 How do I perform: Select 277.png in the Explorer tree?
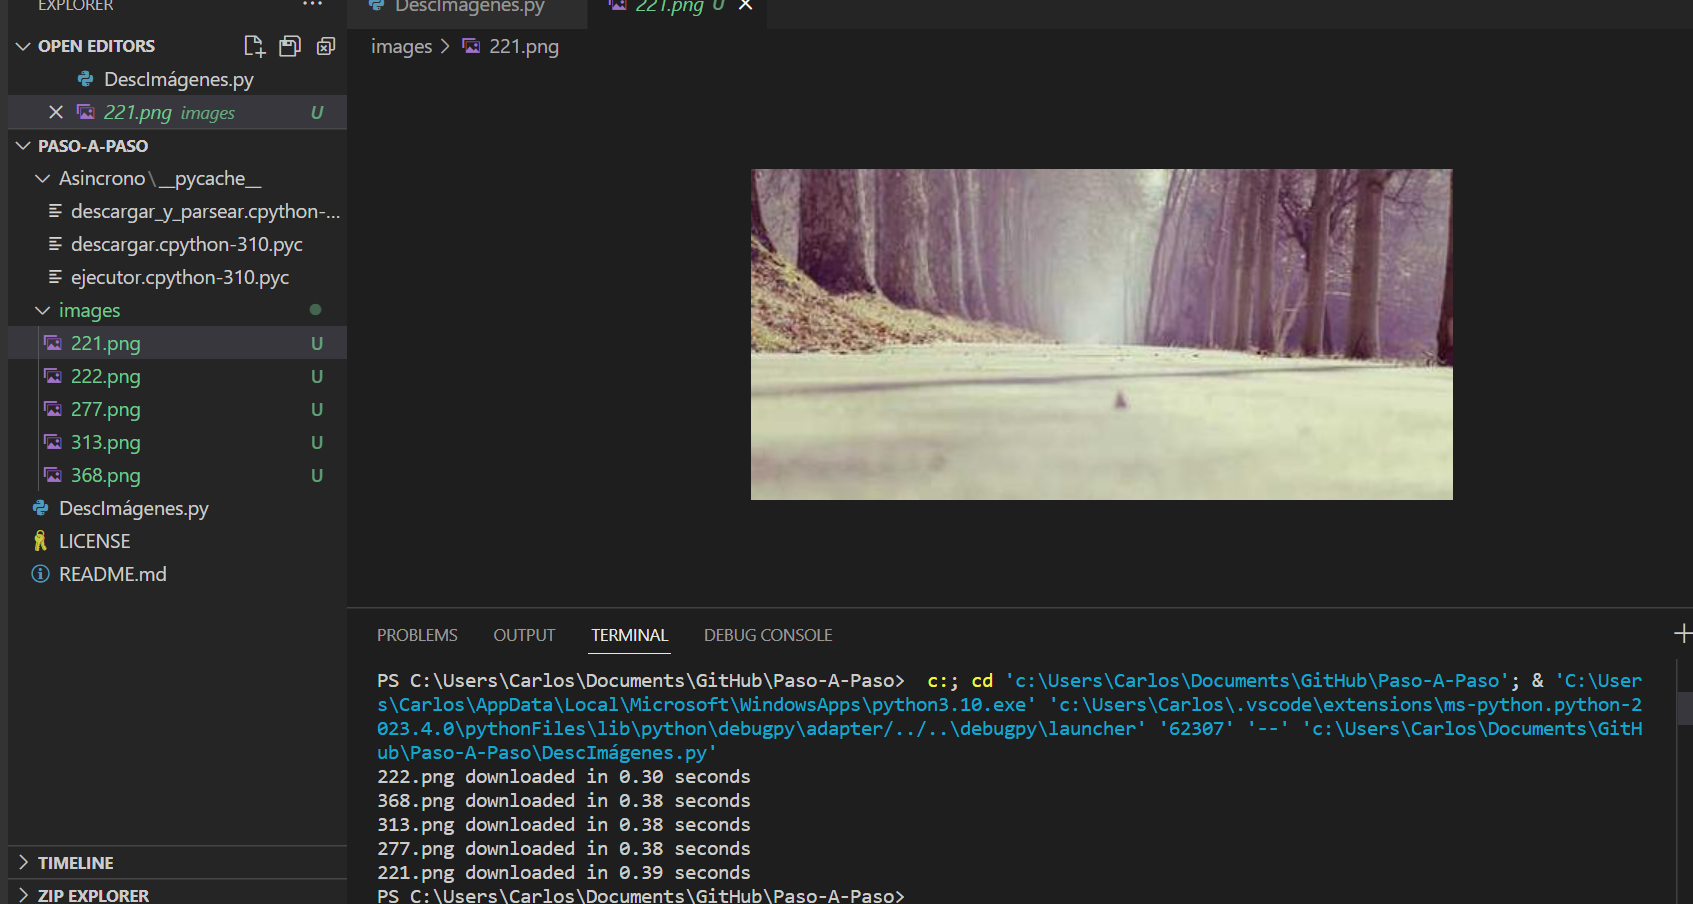click(x=106, y=409)
